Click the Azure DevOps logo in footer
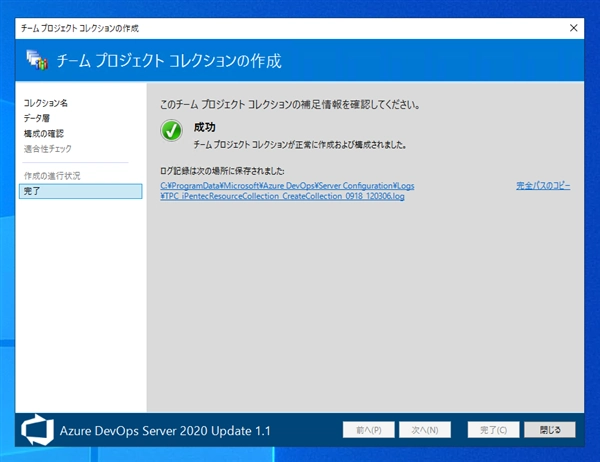Screen dimensions: 600x462 click(x=37, y=430)
